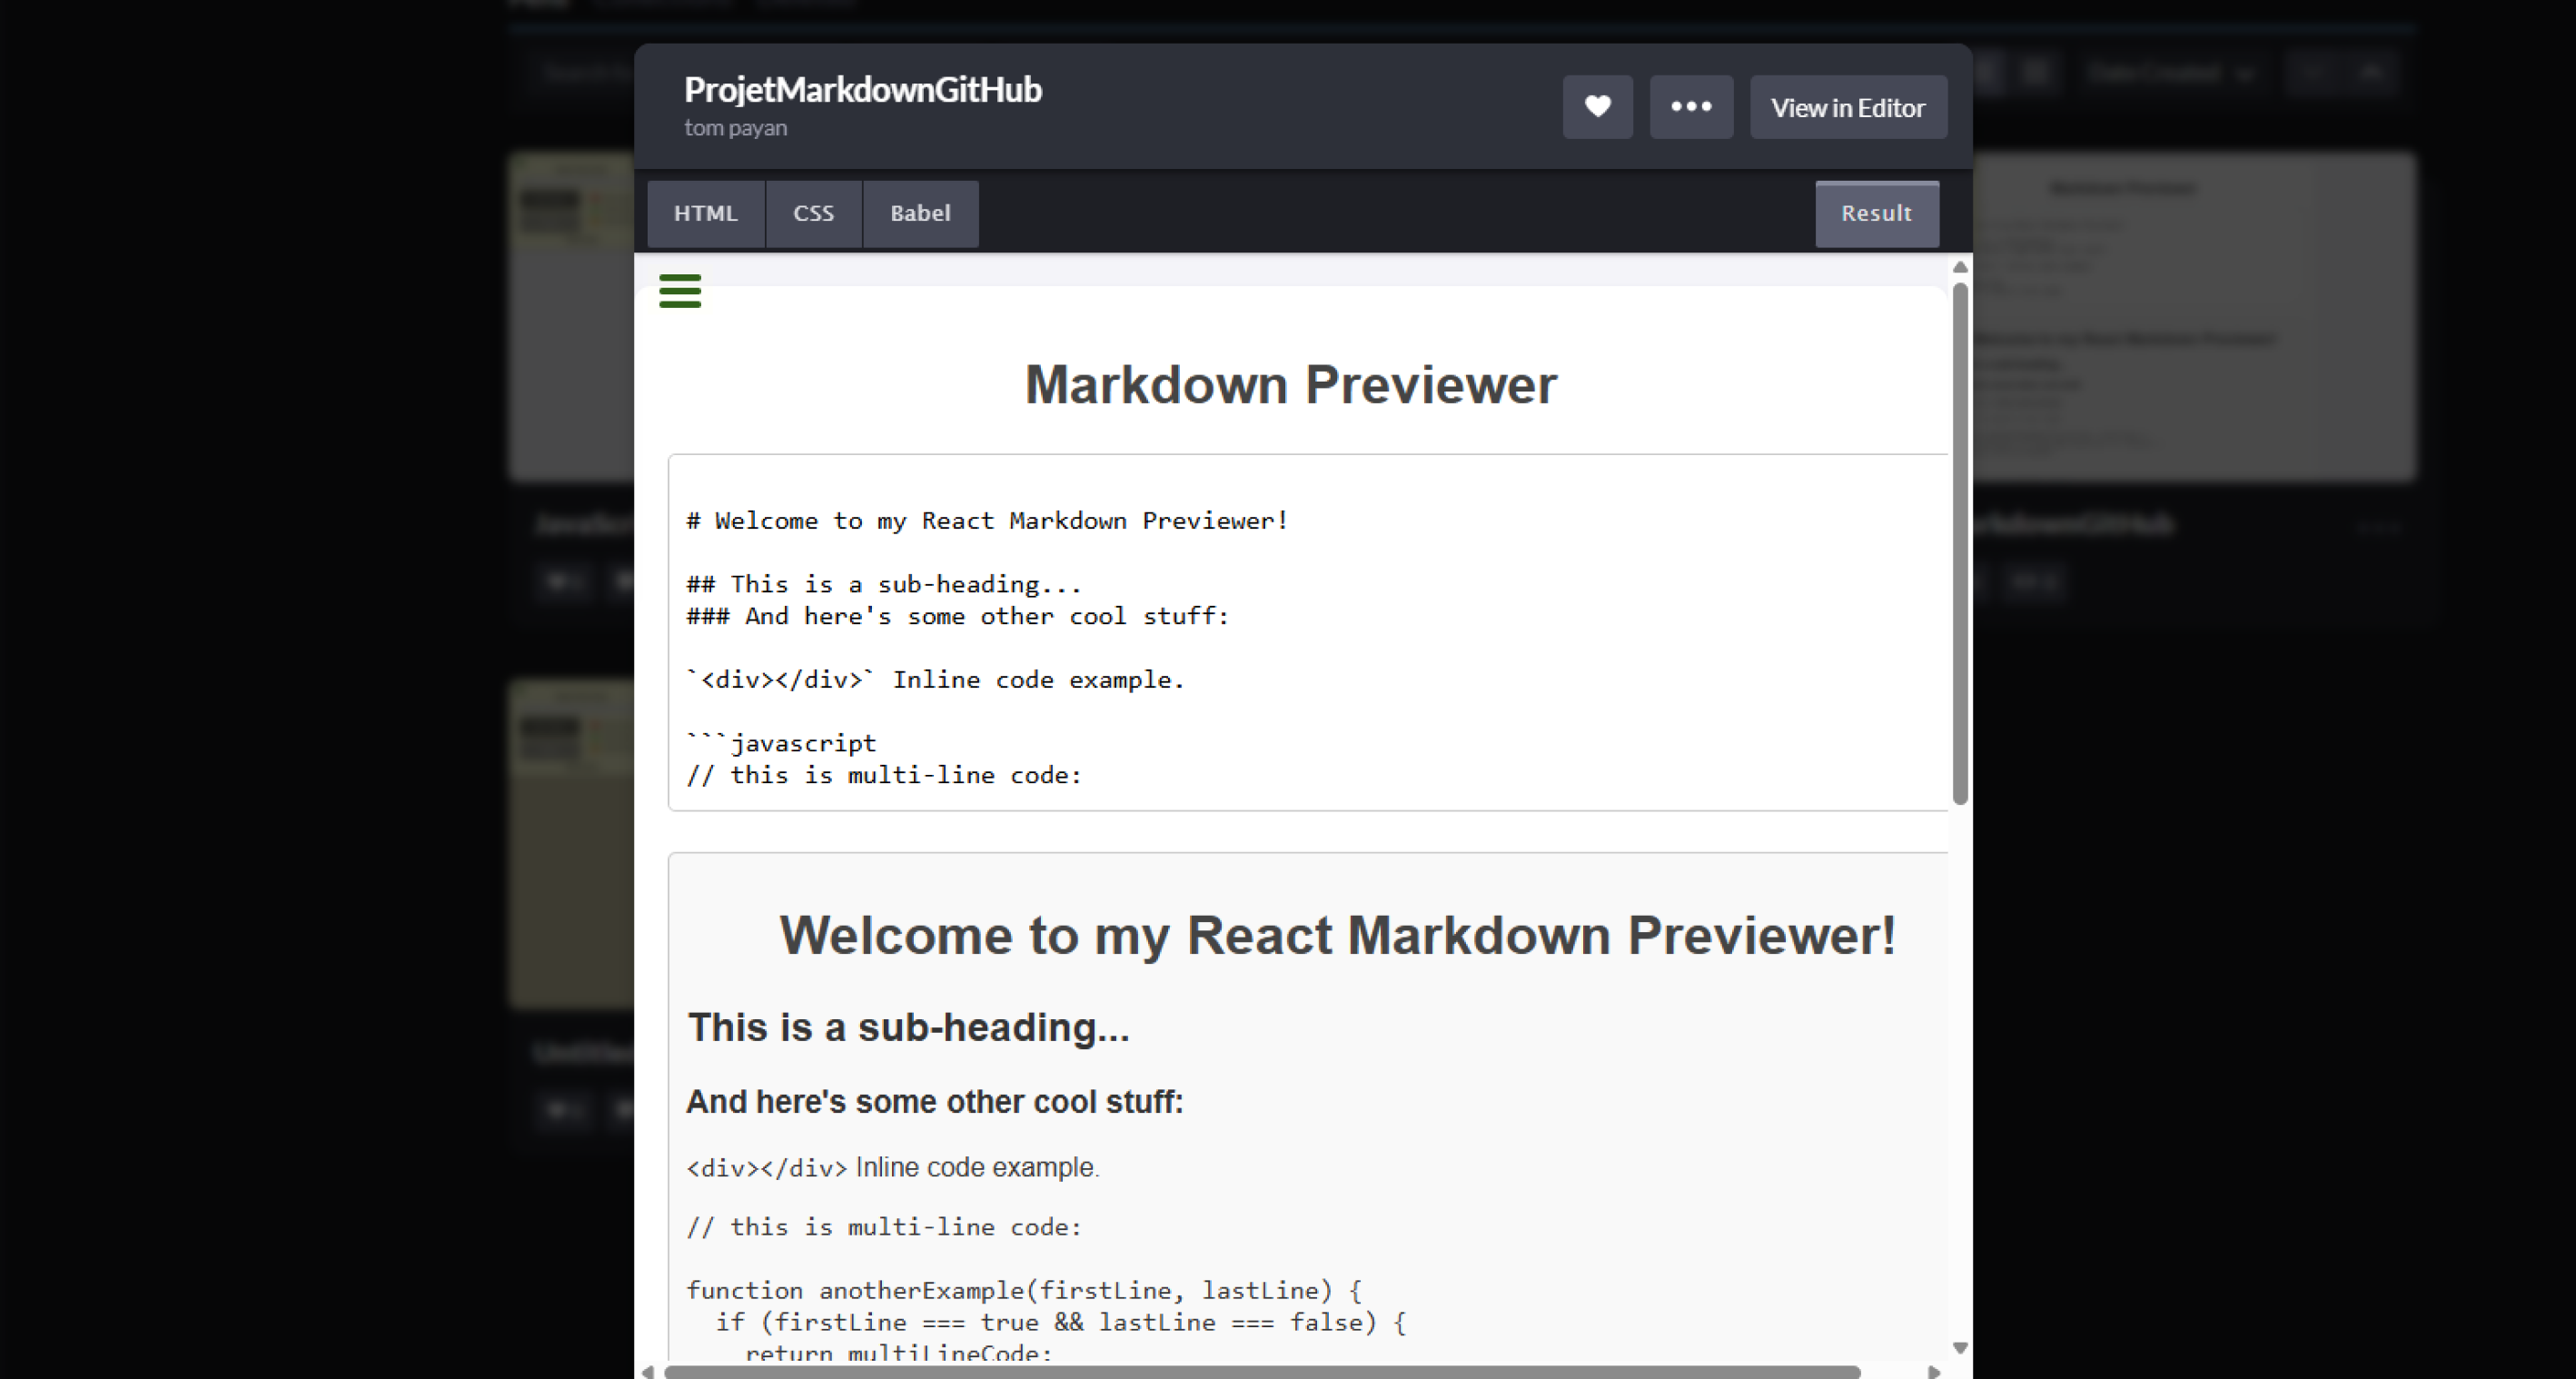Switch to the CSS tab
This screenshot has height=1379, width=2576.
coord(814,213)
